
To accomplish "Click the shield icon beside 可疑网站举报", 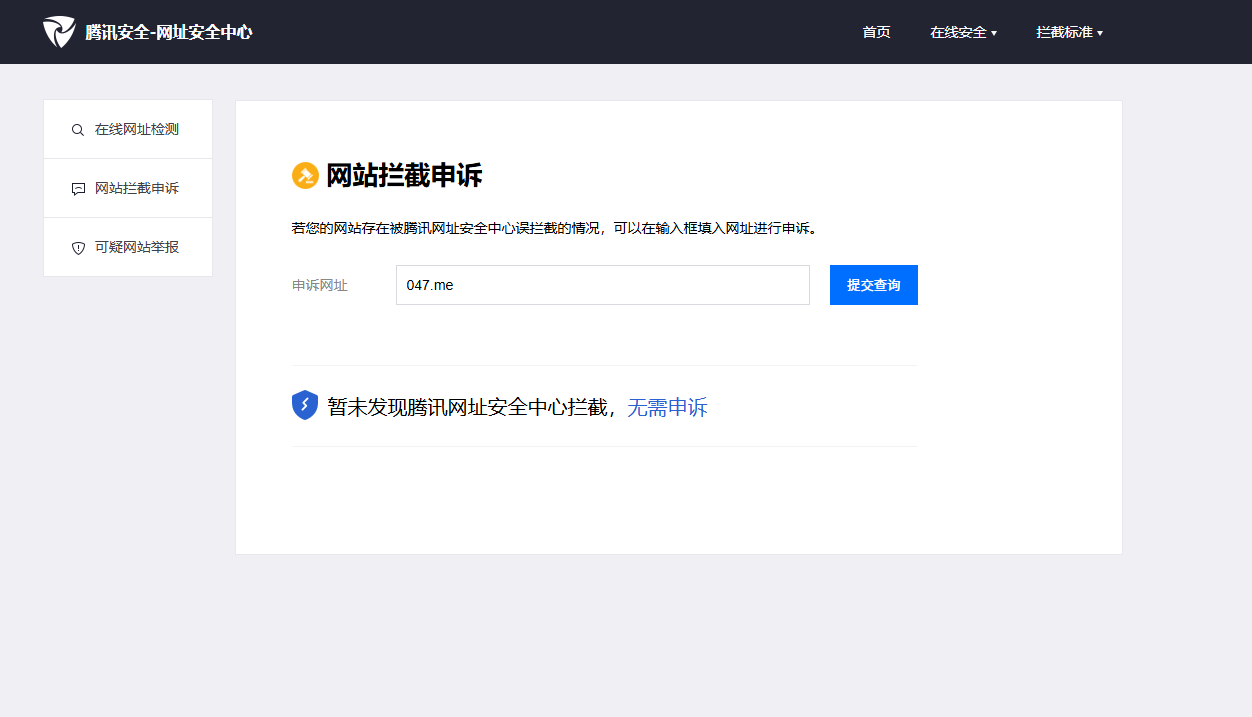I will [x=78, y=248].
